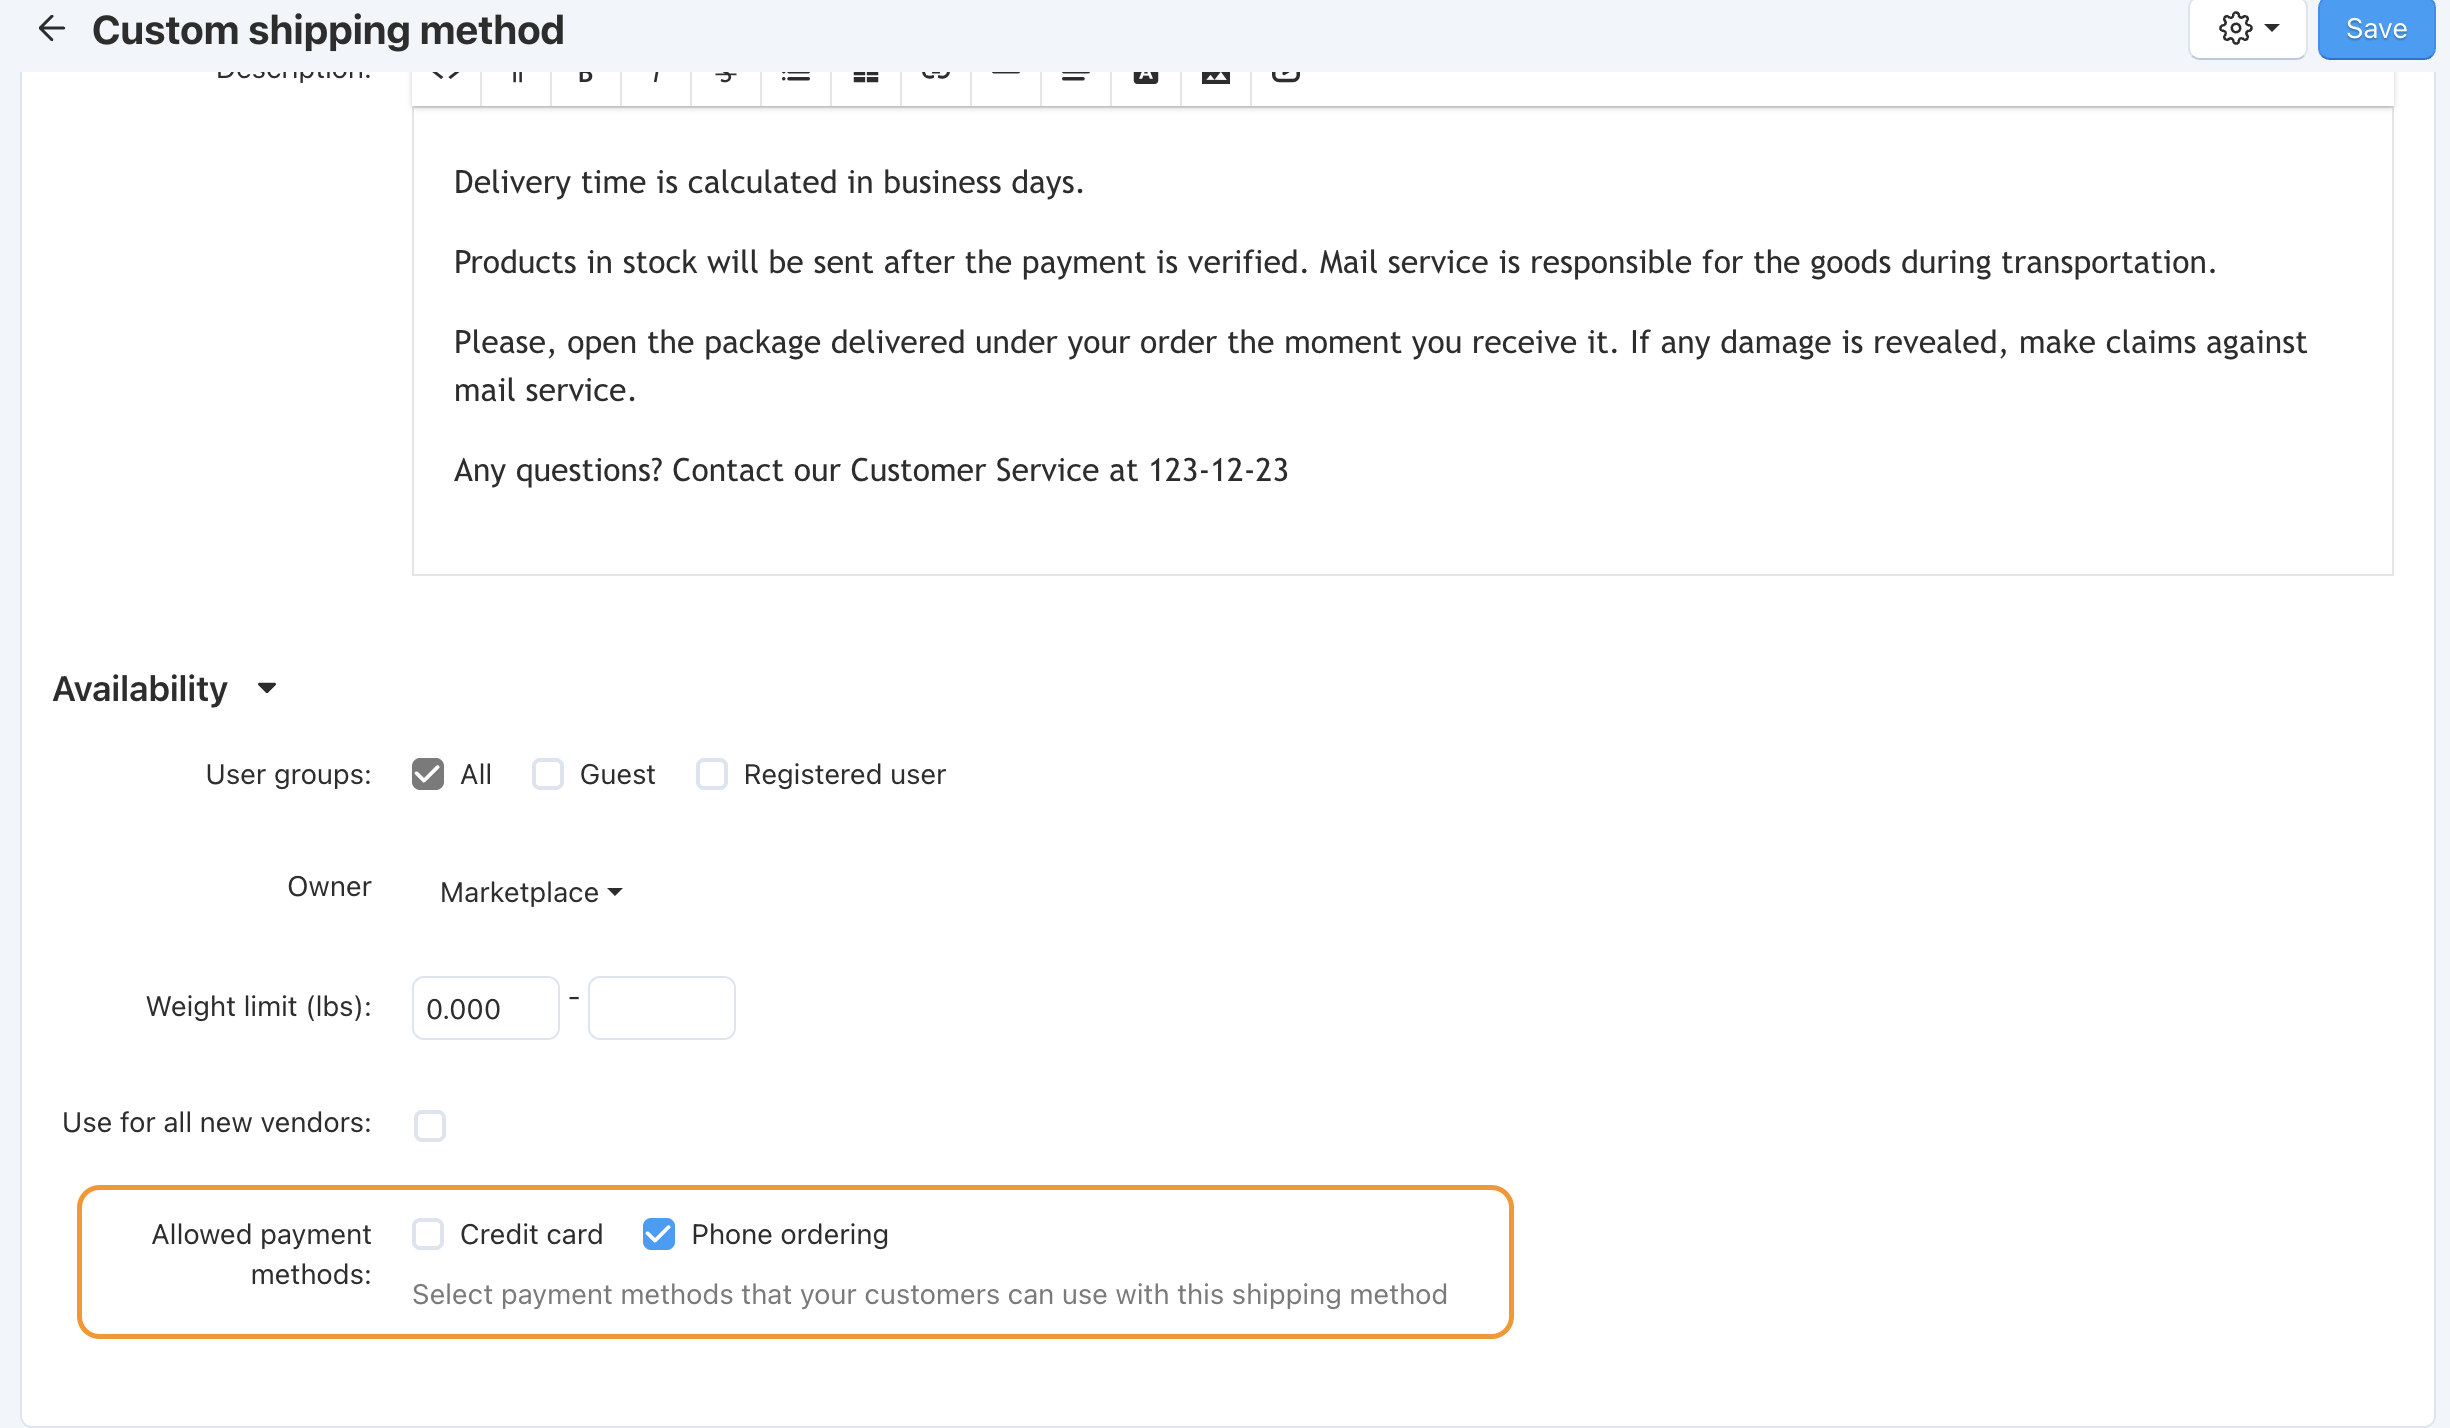The height and width of the screenshot is (1428, 2450).
Task: Uncheck the Phone ordering payment method
Action: pos(659,1234)
